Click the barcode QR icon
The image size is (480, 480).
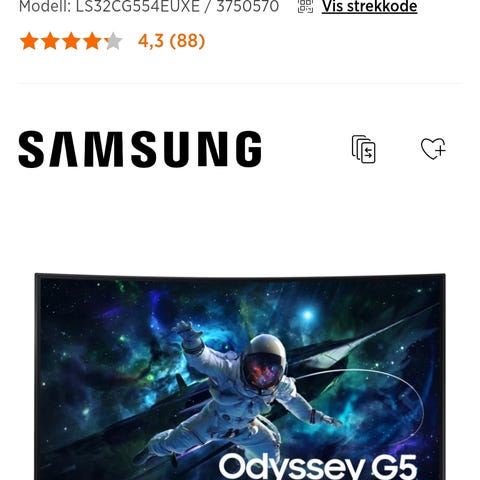[x=305, y=6]
